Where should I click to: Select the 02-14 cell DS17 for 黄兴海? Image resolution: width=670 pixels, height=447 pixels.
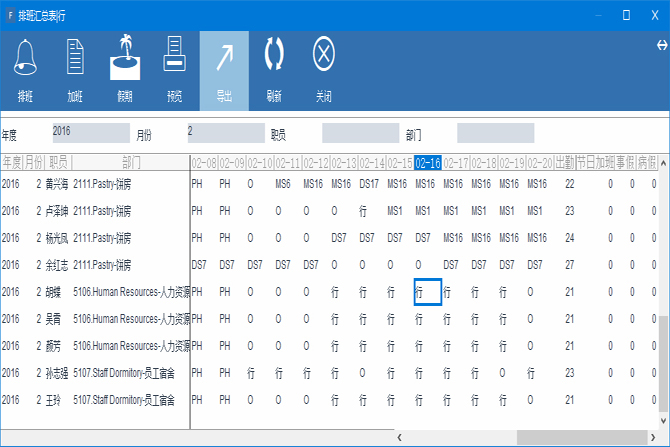[x=369, y=184]
